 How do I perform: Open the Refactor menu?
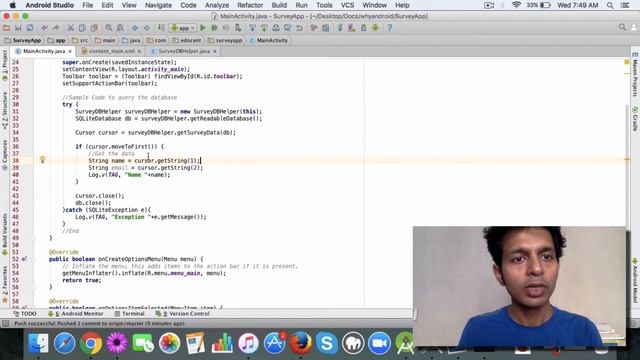(x=250, y=5)
